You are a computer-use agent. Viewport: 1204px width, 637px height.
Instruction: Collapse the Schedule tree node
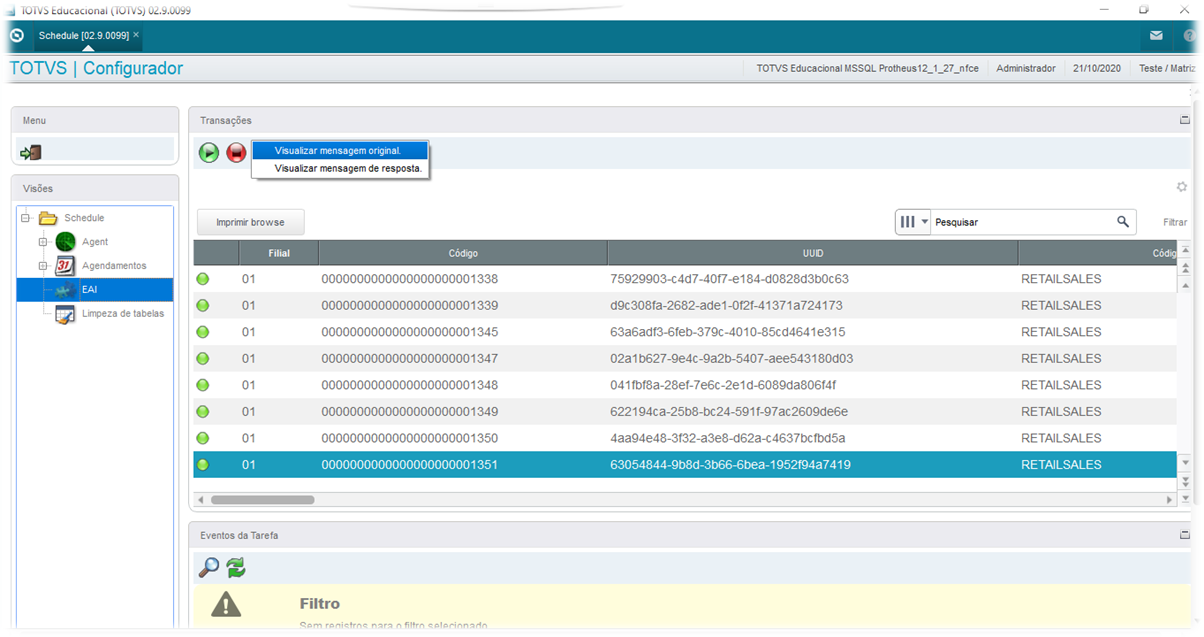click(26, 218)
